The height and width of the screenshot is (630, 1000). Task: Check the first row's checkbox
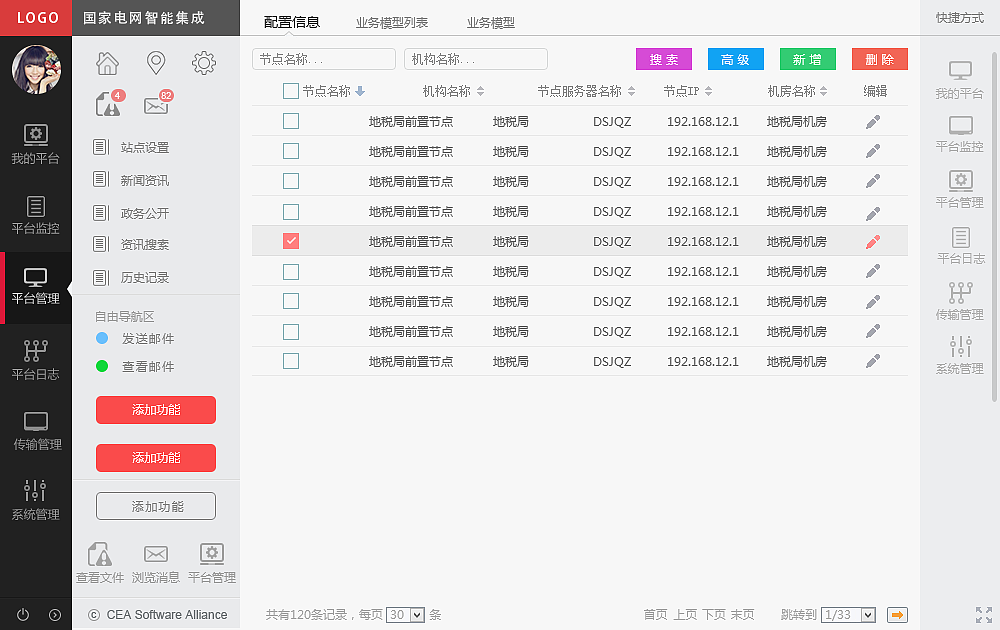coord(291,121)
